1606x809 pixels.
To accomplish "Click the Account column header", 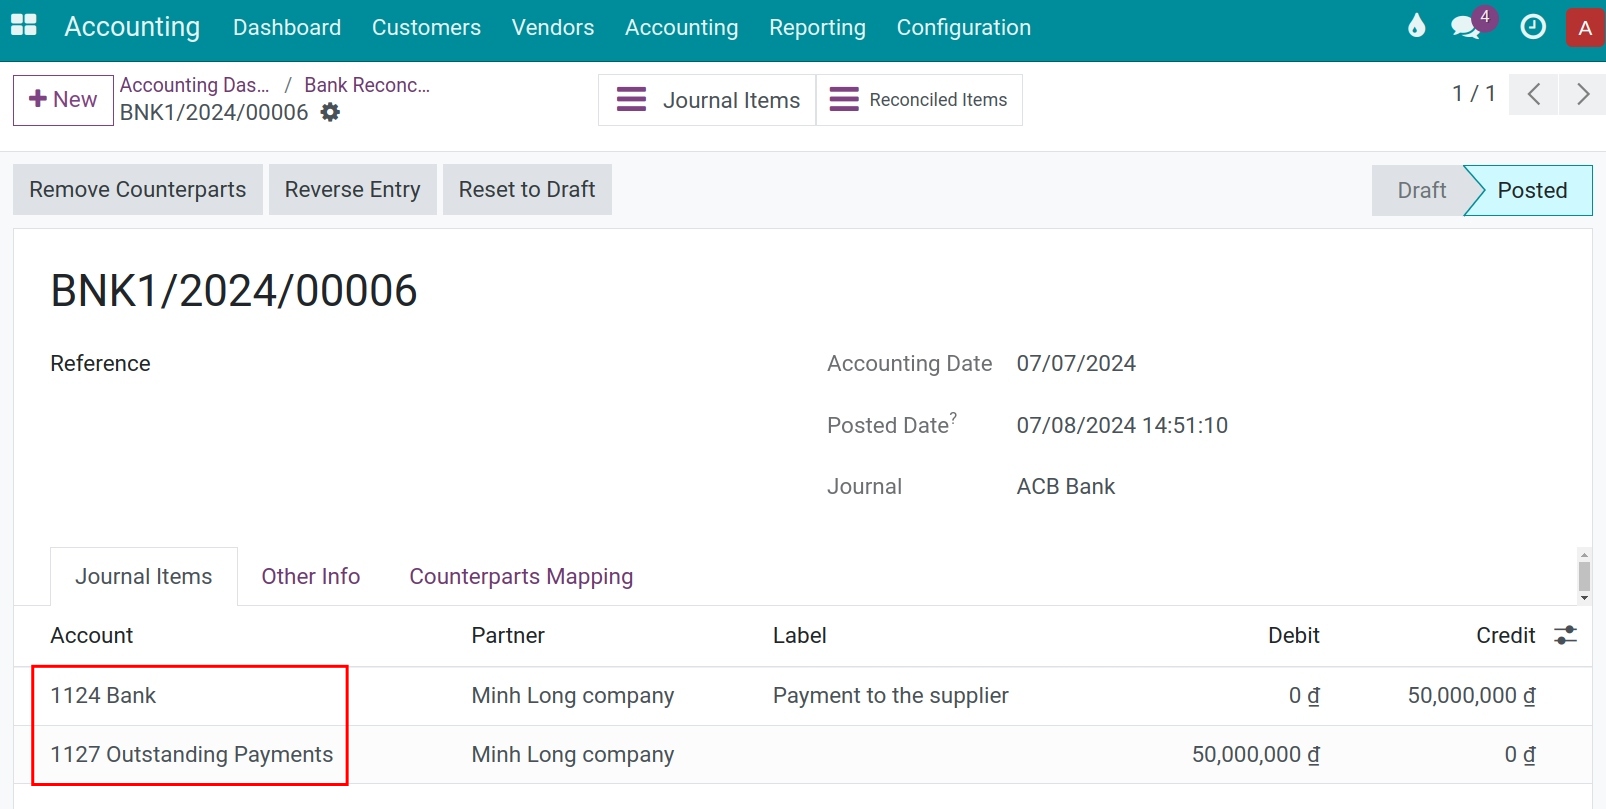I will 92,636.
